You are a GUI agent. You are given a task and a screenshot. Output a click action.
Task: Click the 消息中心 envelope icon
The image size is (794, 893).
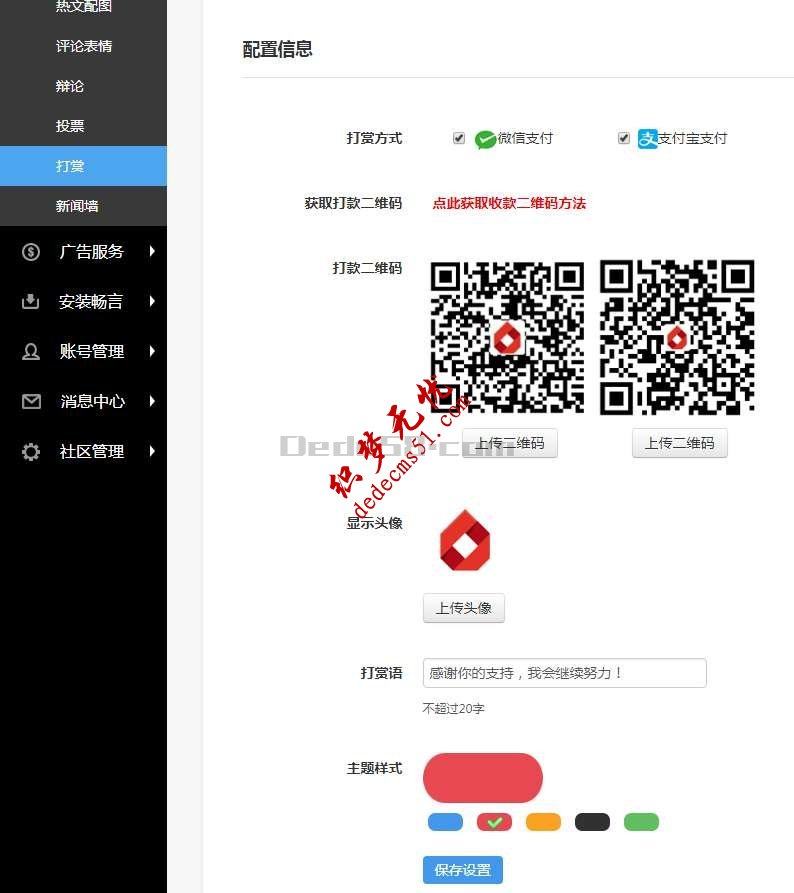(31, 402)
